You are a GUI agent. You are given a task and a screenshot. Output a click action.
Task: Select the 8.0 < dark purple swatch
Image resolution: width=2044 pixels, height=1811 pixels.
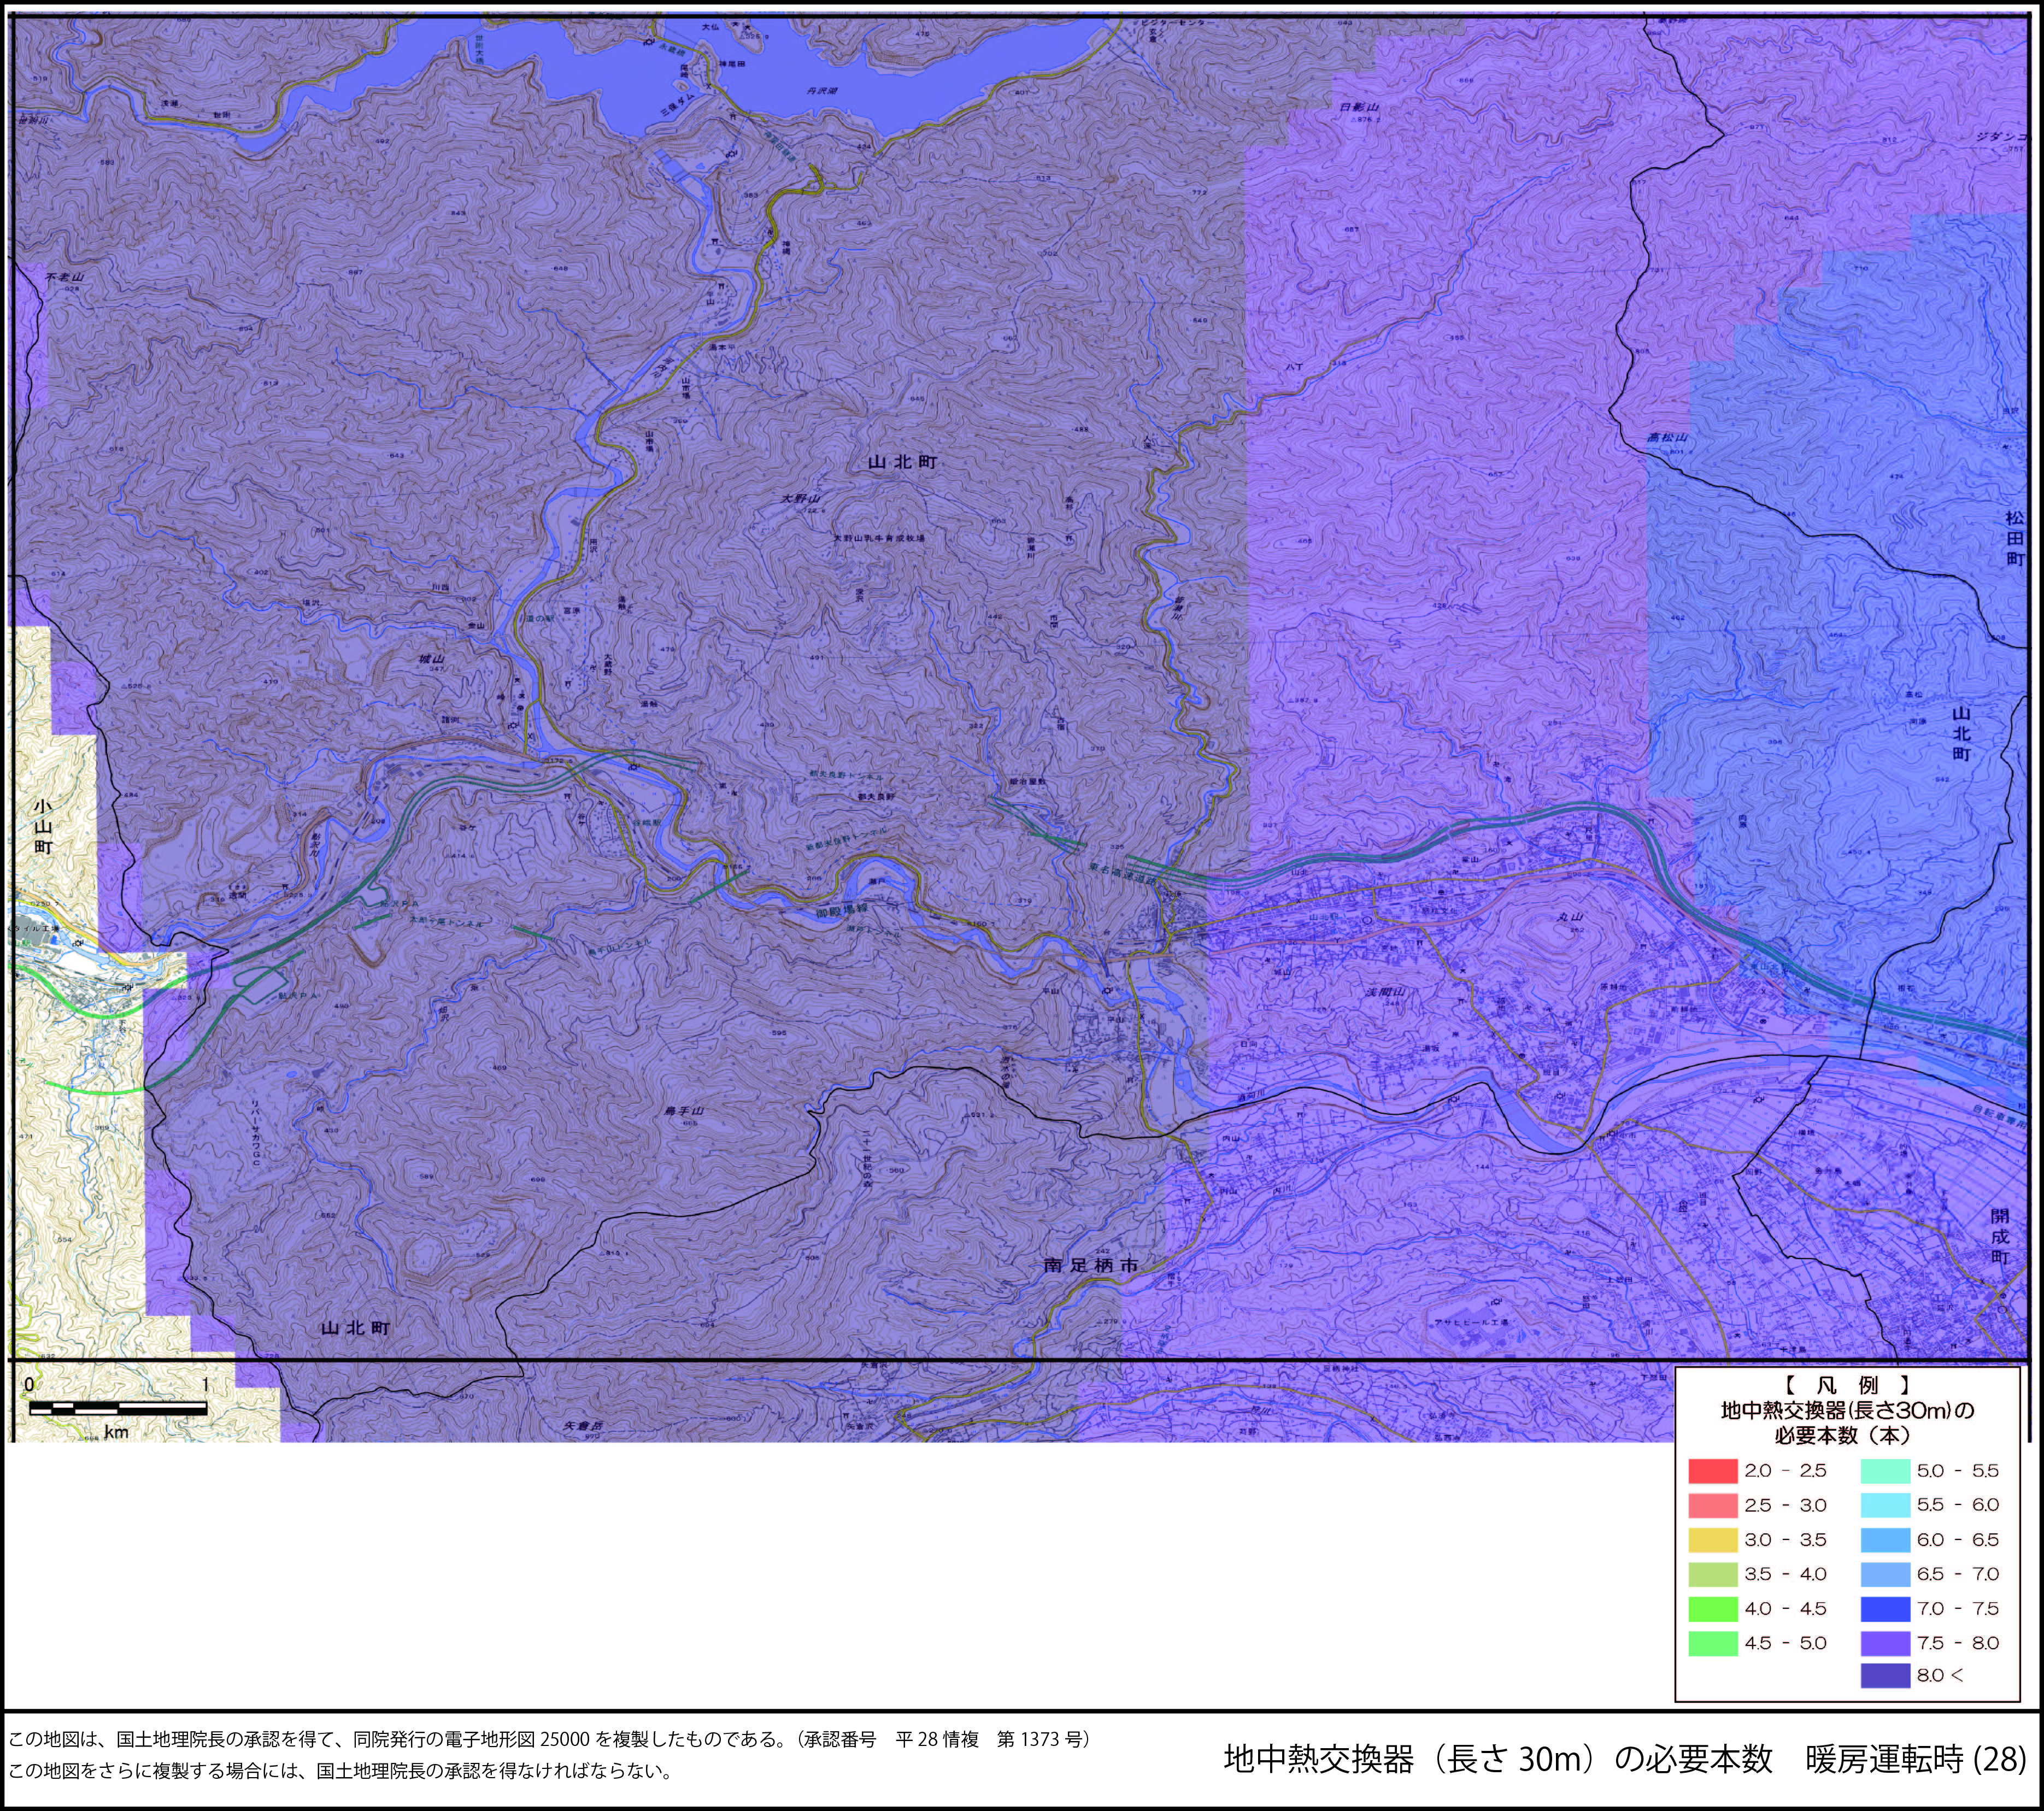point(1885,1675)
